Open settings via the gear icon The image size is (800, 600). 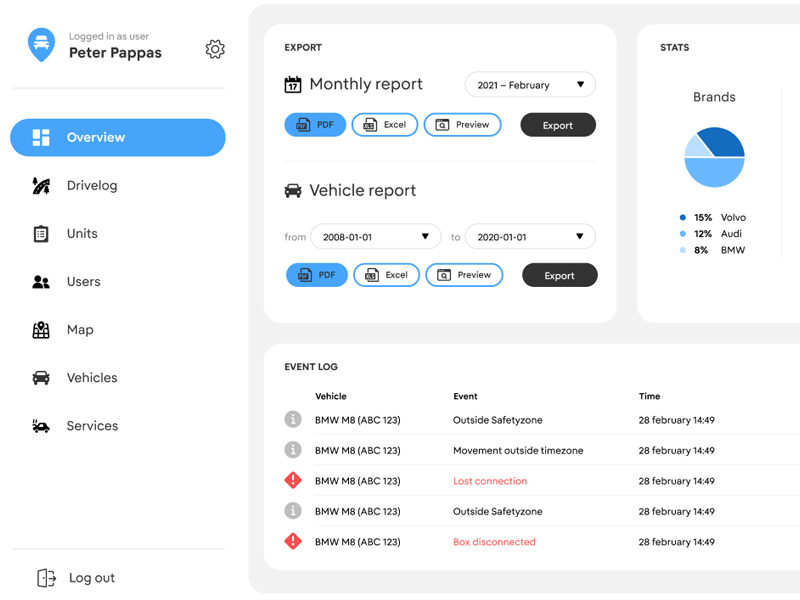click(x=215, y=49)
